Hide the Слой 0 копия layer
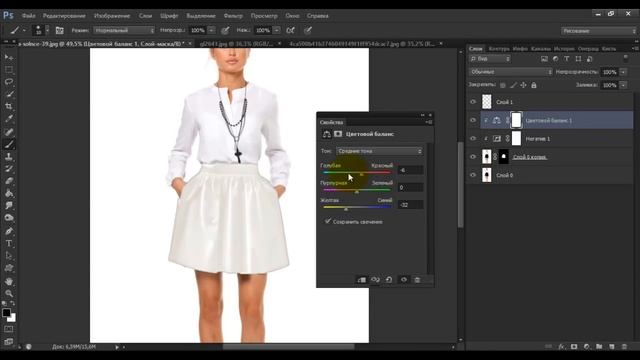 click(x=473, y=157)
